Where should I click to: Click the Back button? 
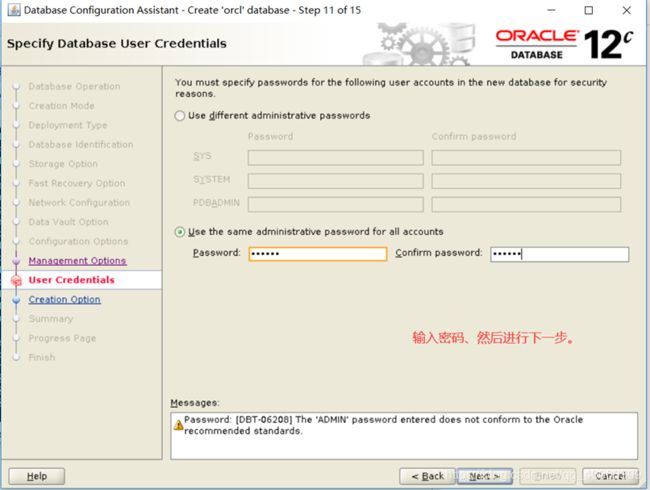coord(427,476)
